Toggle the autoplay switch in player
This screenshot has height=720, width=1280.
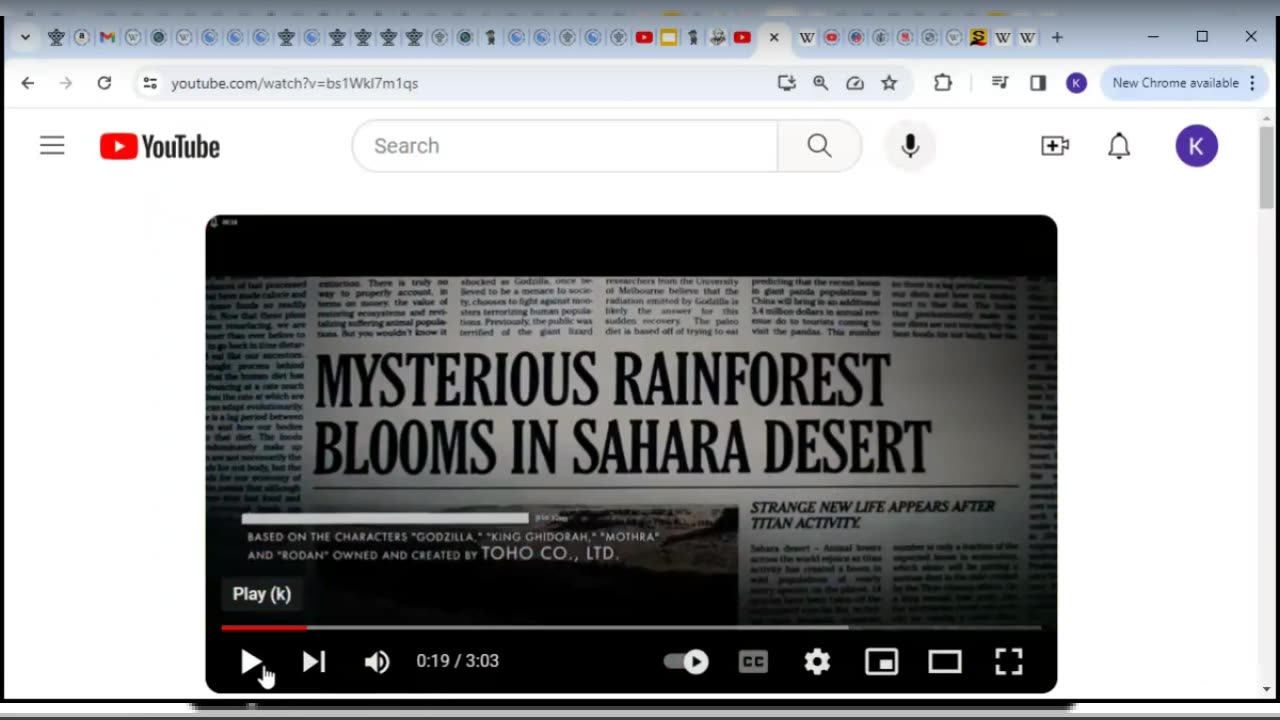click(686, 661)
